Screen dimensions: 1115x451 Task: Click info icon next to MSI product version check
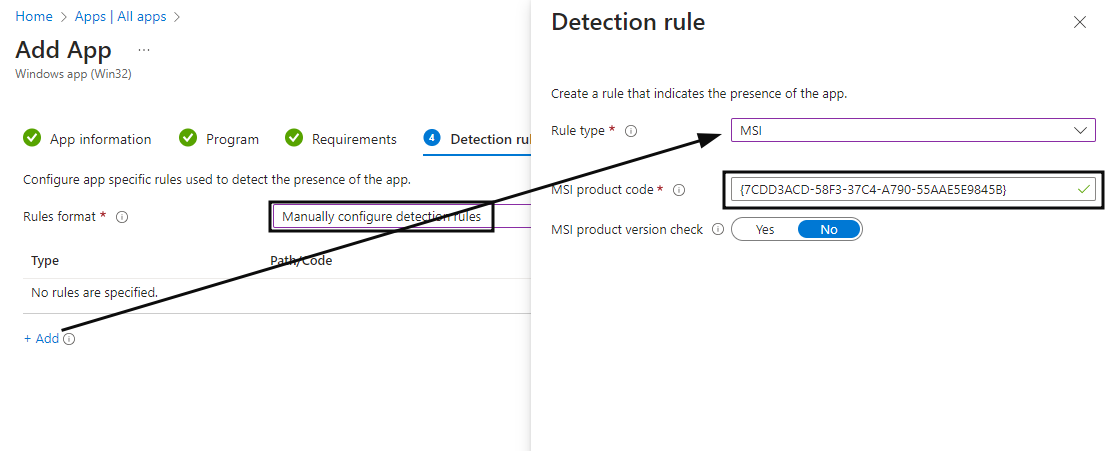click(x=718, y=230)
